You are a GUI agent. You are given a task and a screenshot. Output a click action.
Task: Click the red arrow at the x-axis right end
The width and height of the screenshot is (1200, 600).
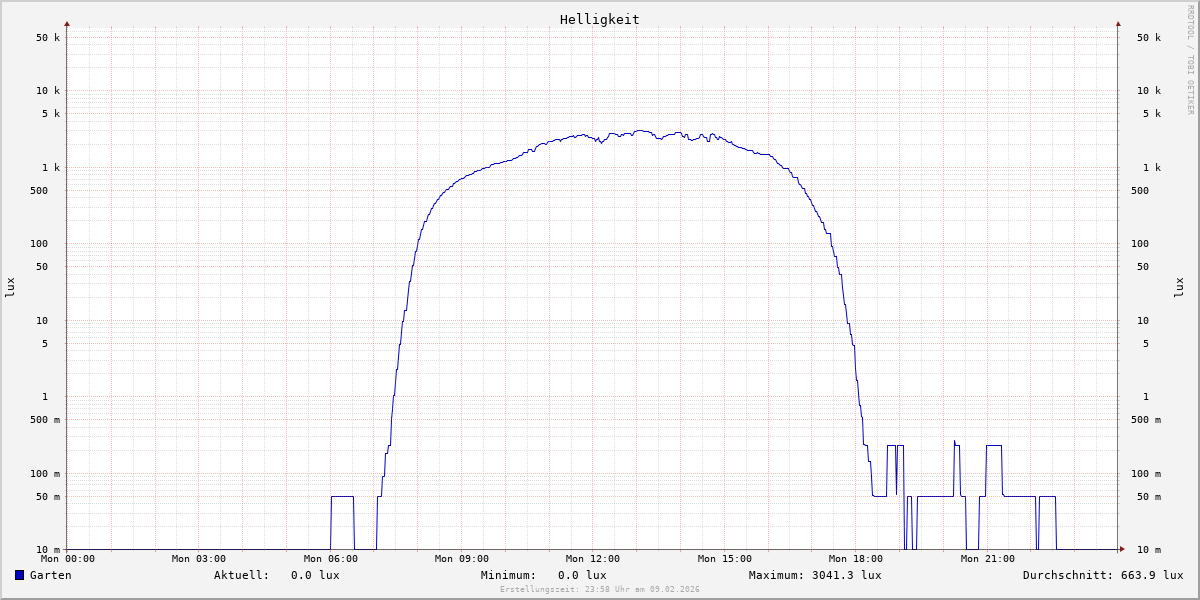tap(1122, 549)
